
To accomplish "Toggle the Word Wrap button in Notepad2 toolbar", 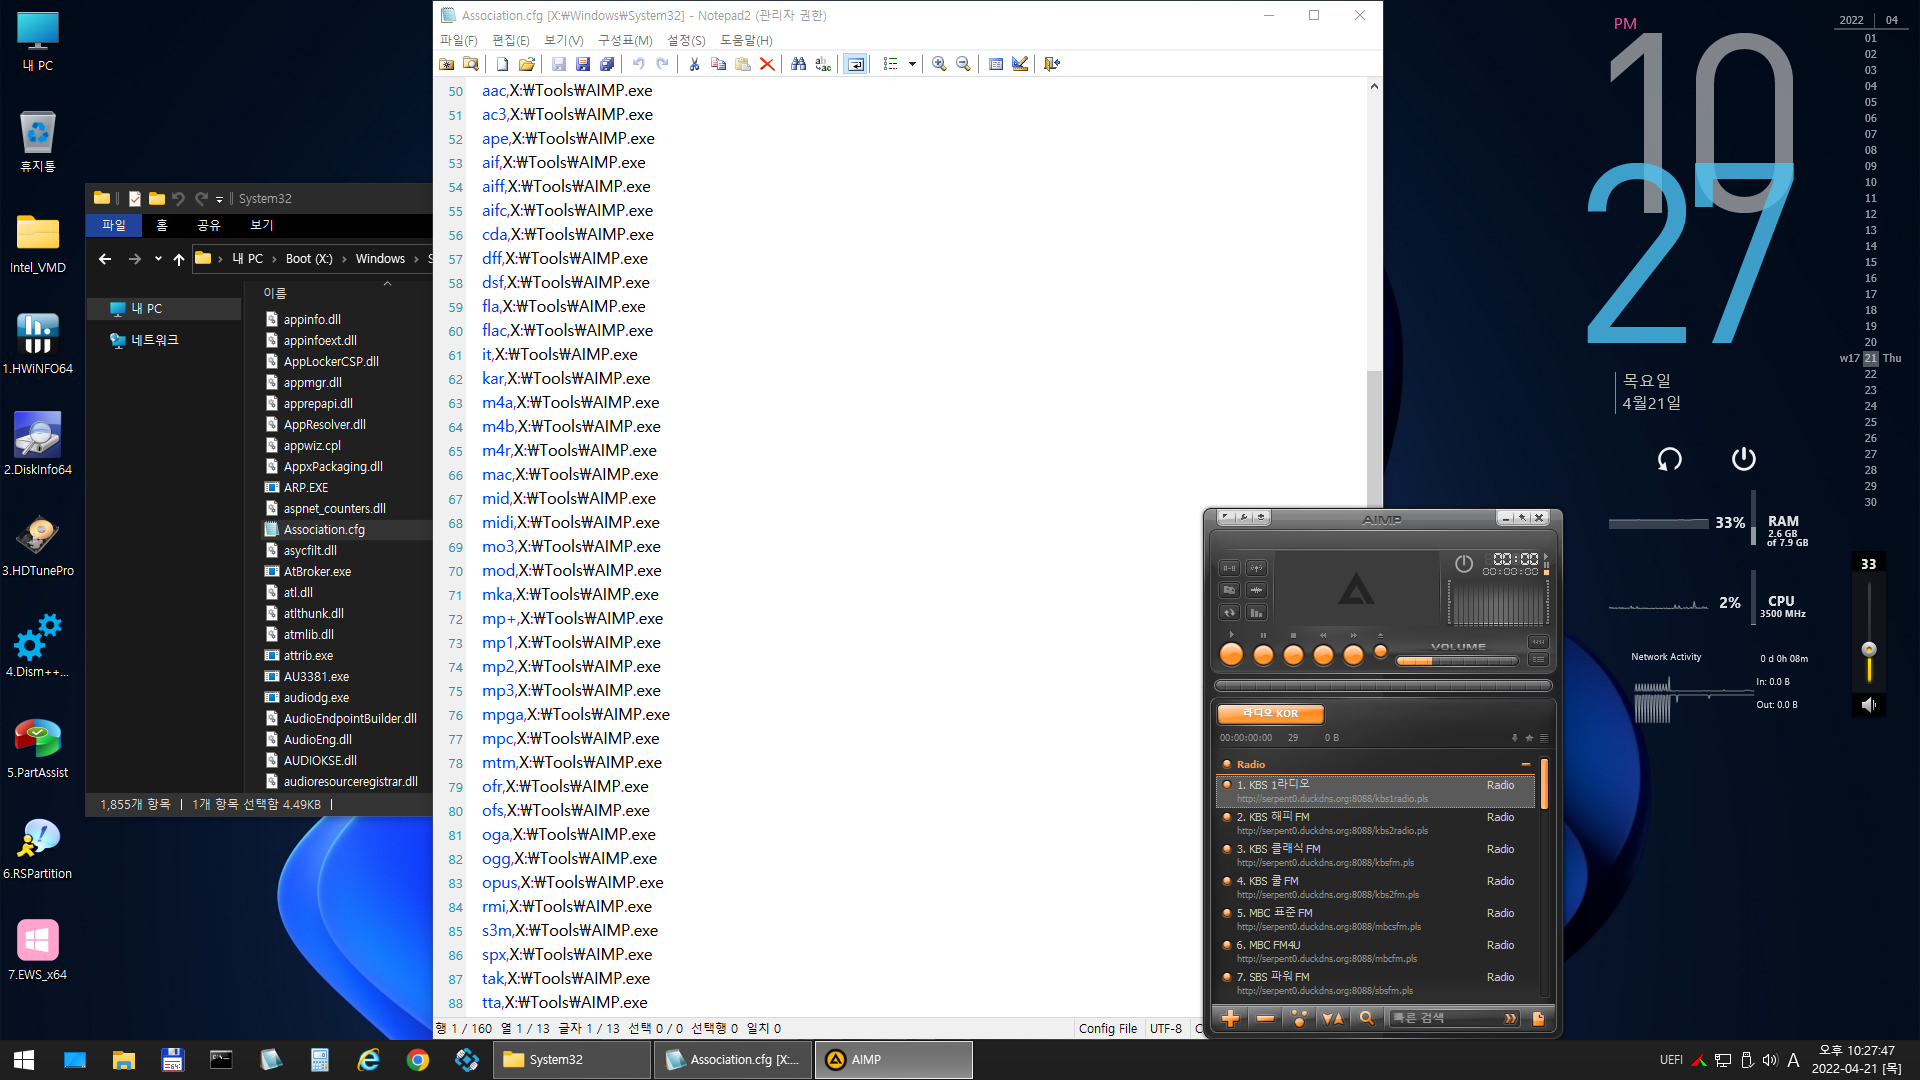I will click(x=856, y=64).
